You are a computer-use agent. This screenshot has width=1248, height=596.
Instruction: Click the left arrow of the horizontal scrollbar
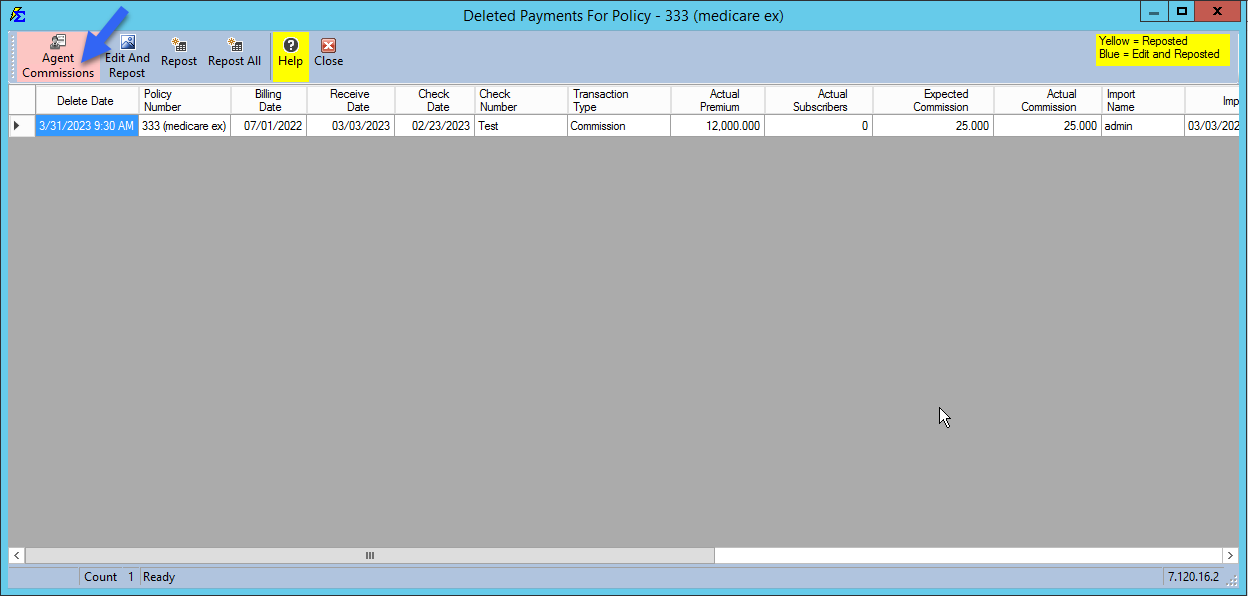click(16, 555)
